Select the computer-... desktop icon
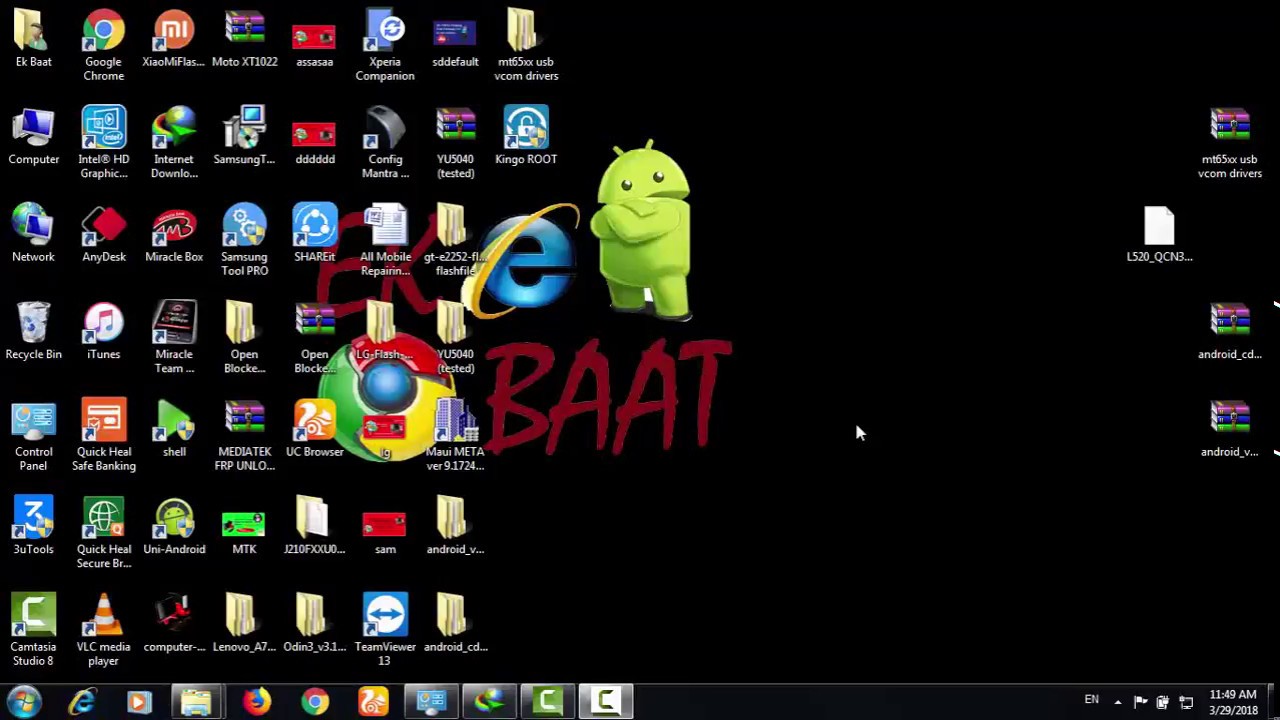 (x=174, y=624)
